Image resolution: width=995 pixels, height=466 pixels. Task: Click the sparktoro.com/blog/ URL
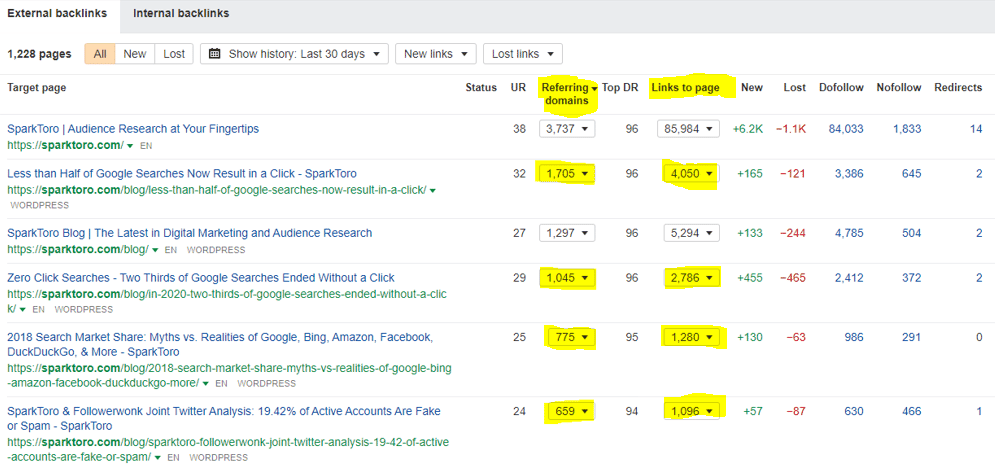click(x=77, y=250)
